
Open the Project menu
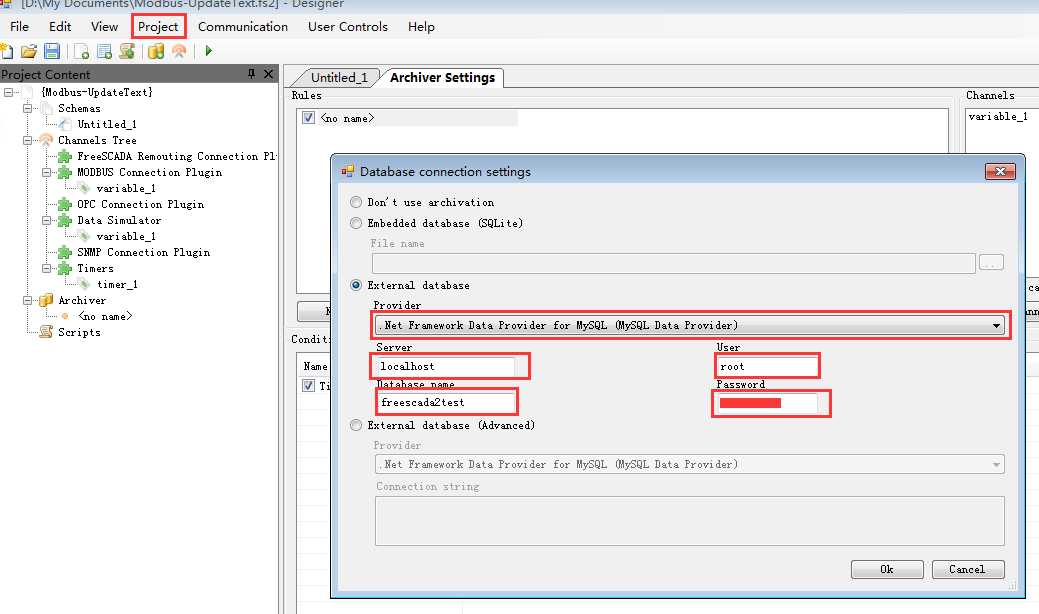click(x=158, y=26)
